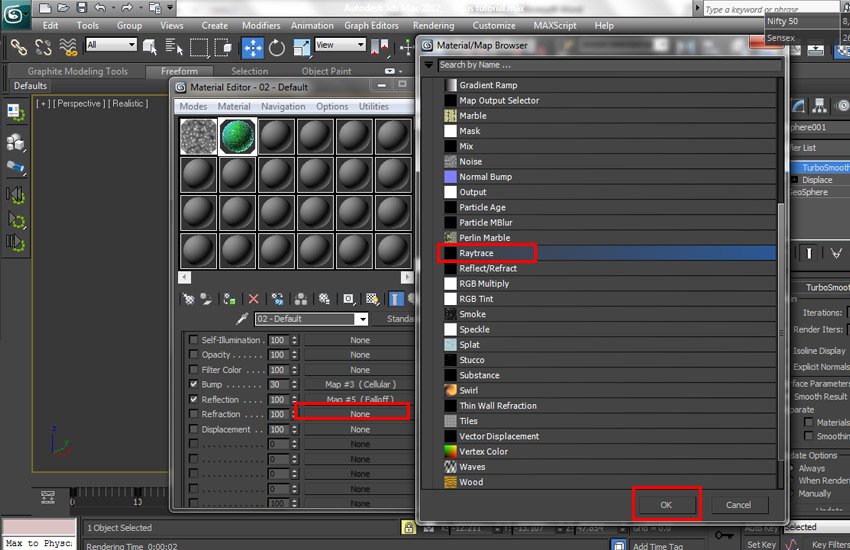Toggle the Opacity map checkbox
Viewport: 850px width, 550px height.
tap(193, 355)
